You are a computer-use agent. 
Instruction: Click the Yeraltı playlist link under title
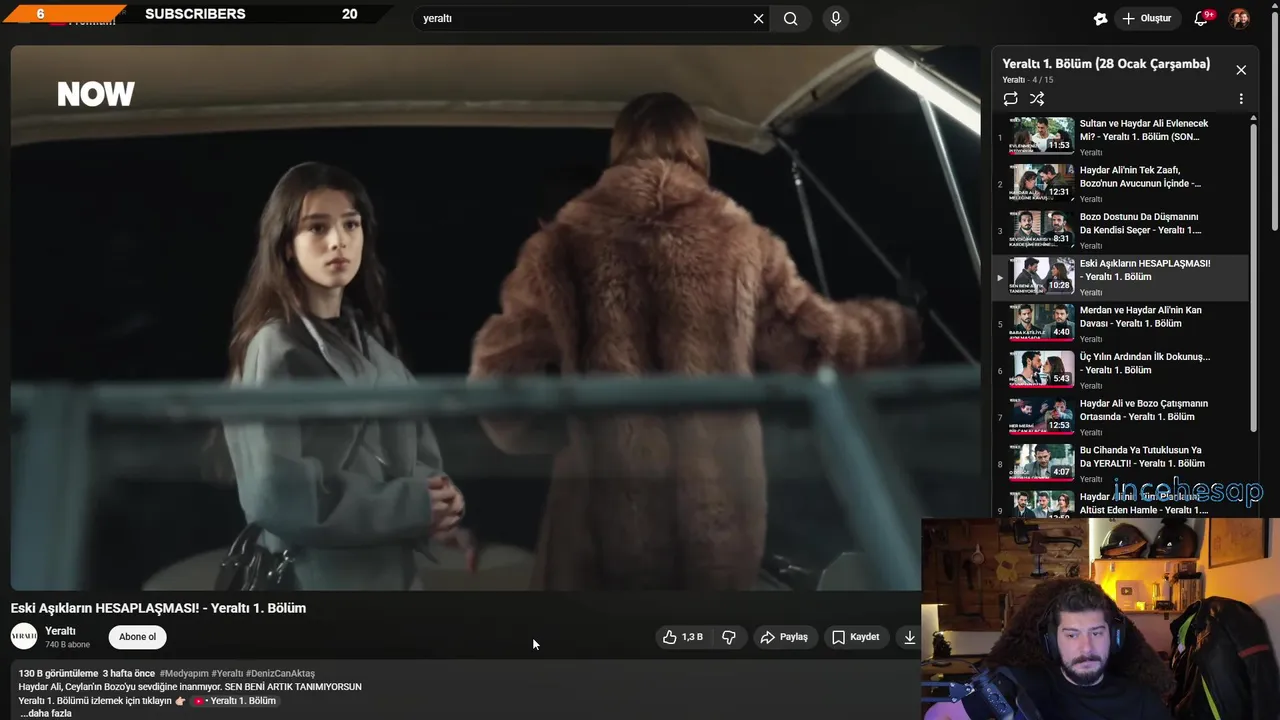tap(1014, 80)
